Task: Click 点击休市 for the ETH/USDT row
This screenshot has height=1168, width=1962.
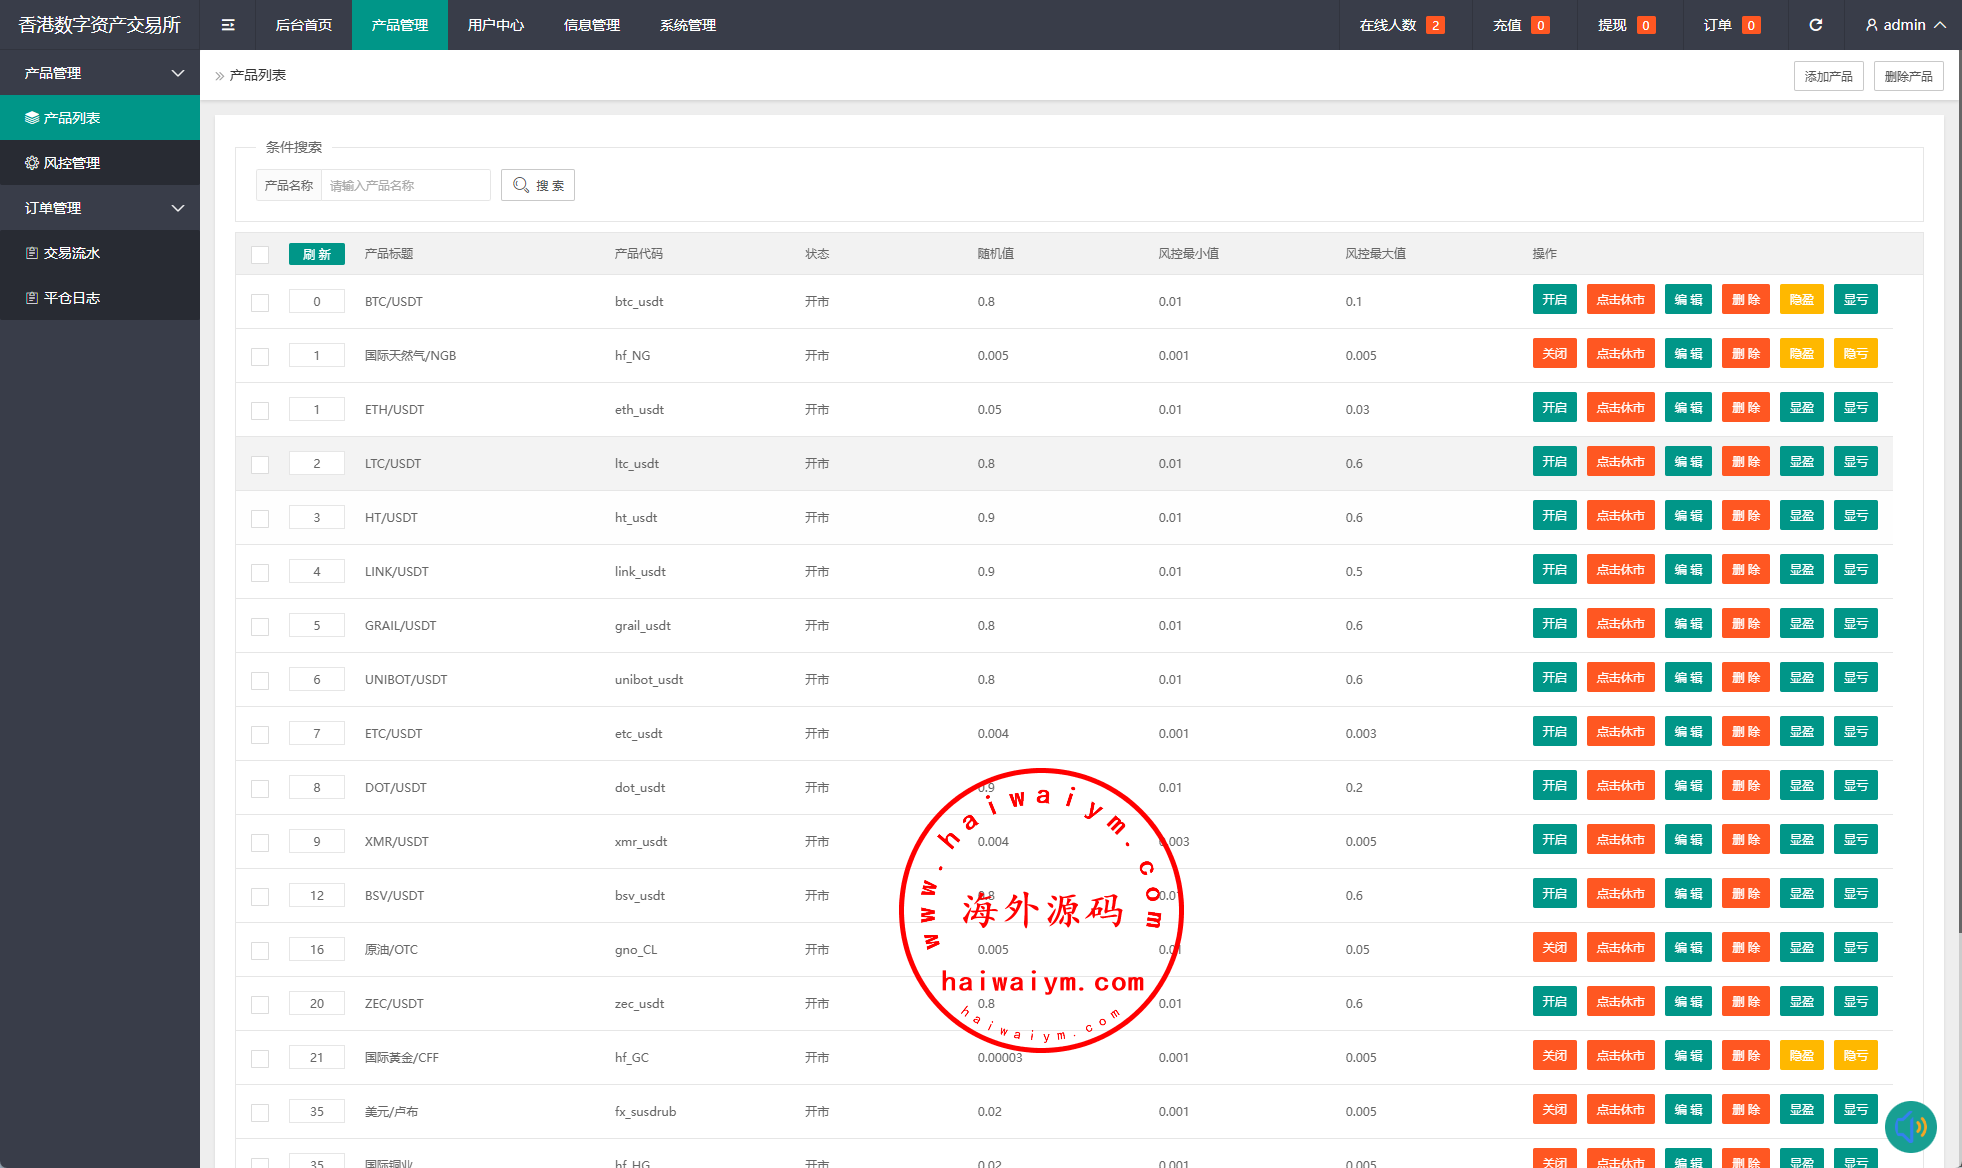Action: (x=1620, y=408)
